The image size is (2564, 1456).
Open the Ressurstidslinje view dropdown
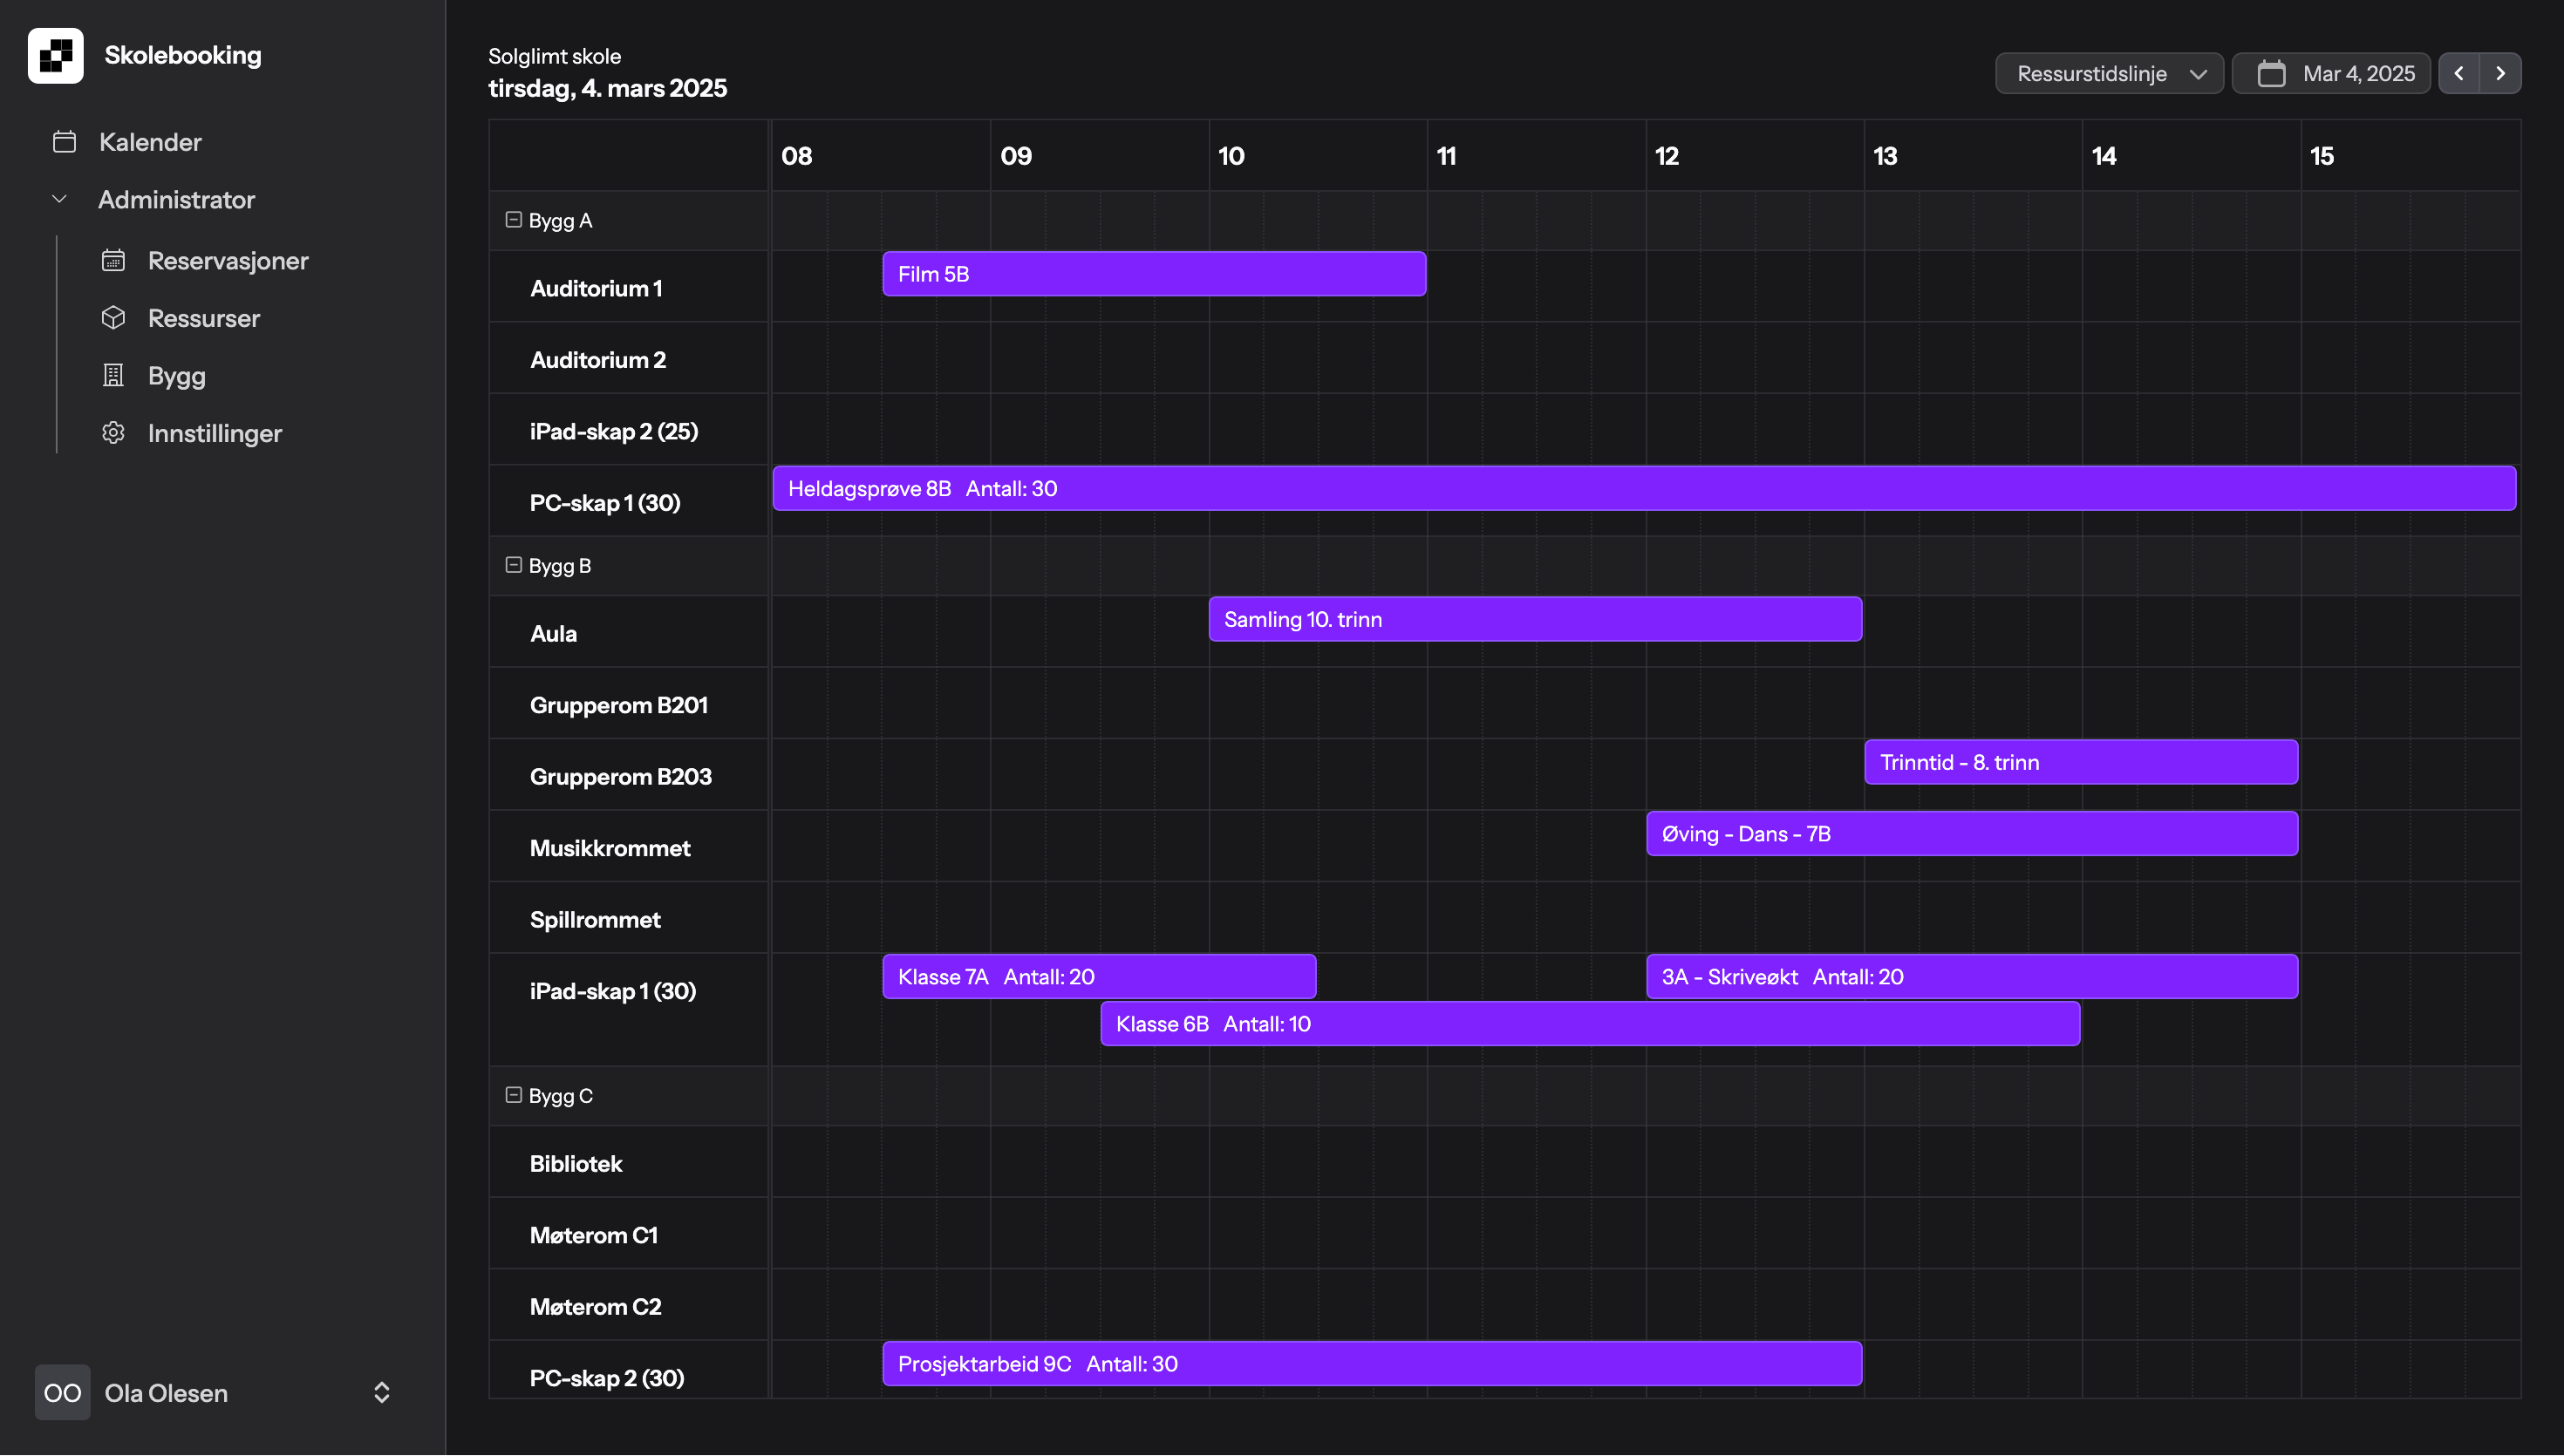pyautogui.click(x=2108, y=74)
